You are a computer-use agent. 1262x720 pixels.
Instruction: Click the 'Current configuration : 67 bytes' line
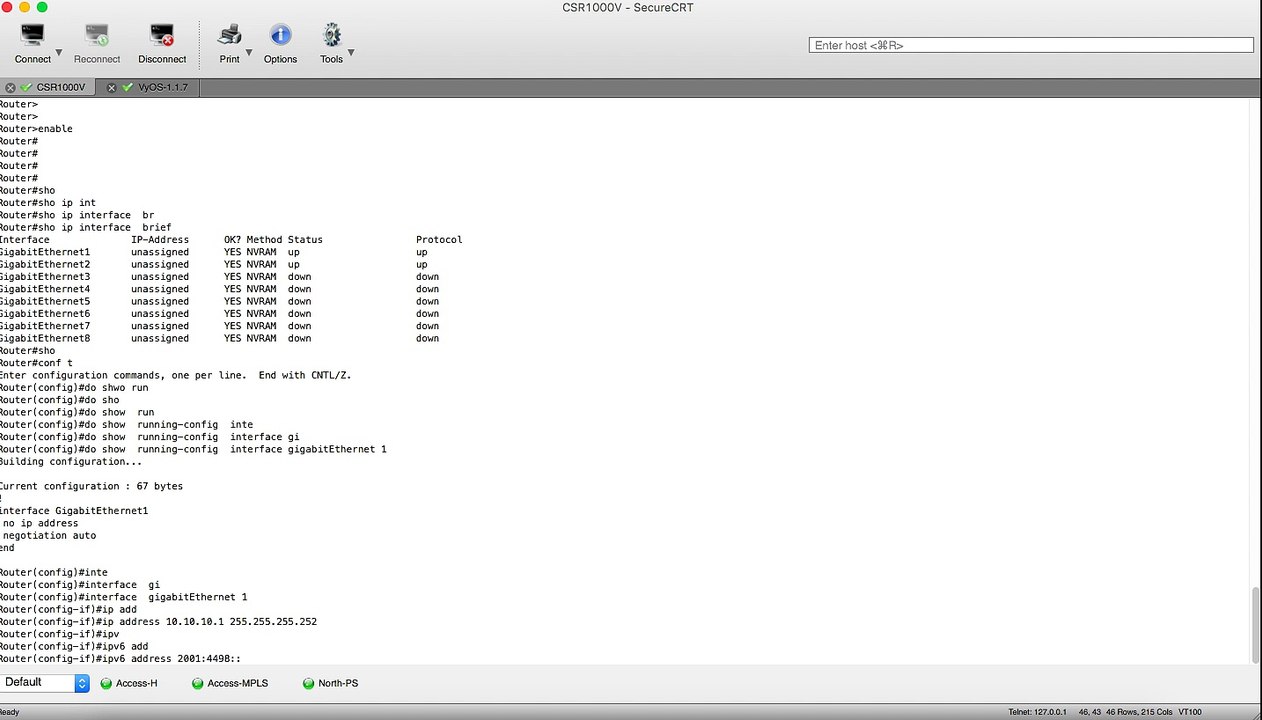[x=91, y=486]
